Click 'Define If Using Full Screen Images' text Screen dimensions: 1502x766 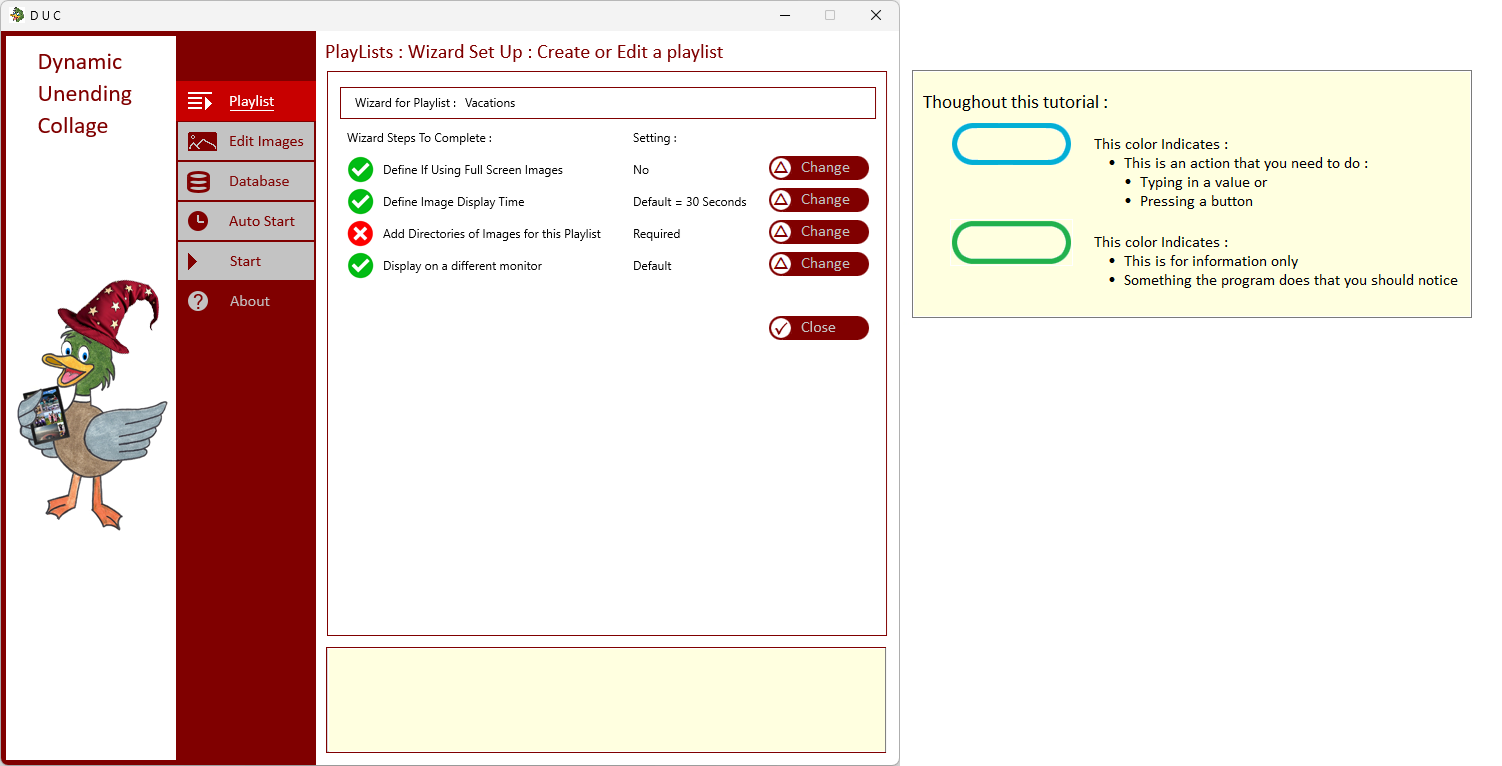coord(473,170)
